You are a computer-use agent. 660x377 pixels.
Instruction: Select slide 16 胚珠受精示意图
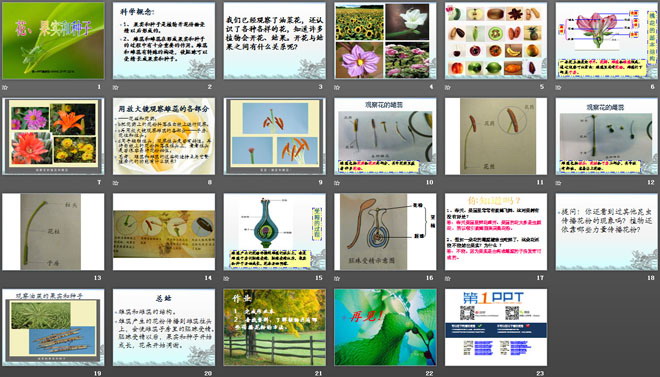coord(385,232)
